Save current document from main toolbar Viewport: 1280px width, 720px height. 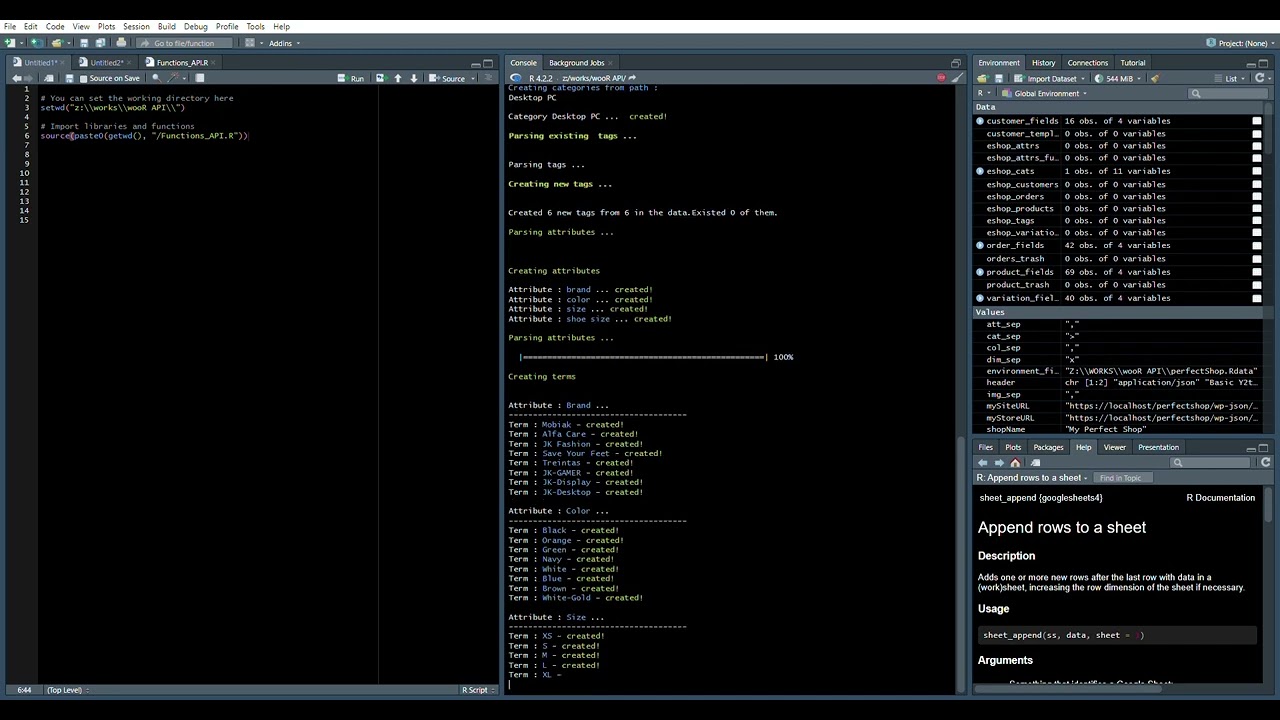click(x=84, y=43)
